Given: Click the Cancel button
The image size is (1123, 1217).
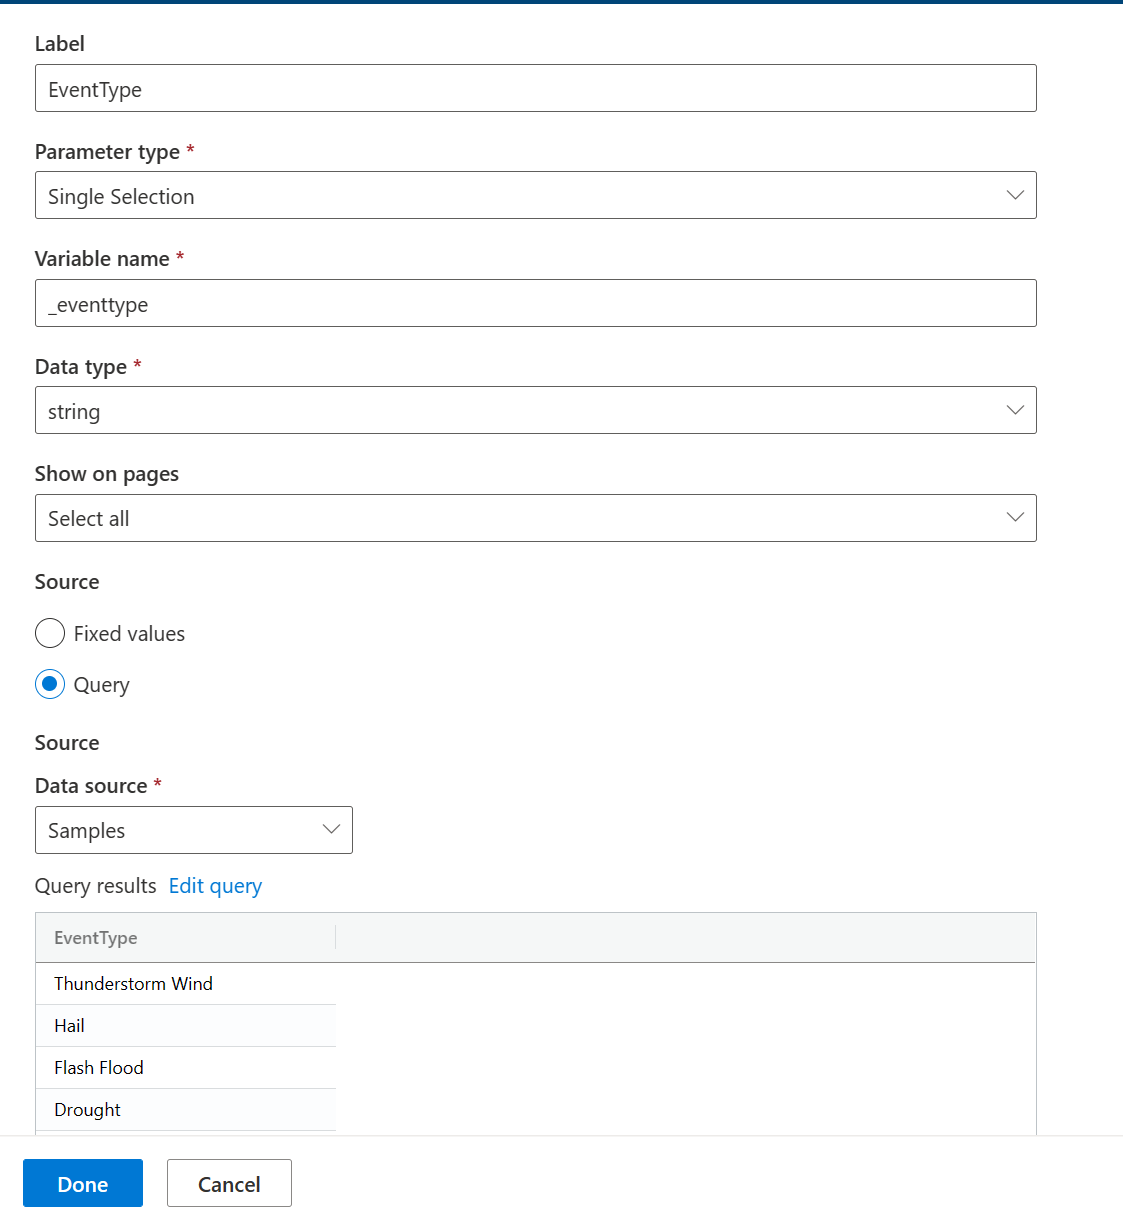Looking at the screenshot, I should coord(229,1183).
